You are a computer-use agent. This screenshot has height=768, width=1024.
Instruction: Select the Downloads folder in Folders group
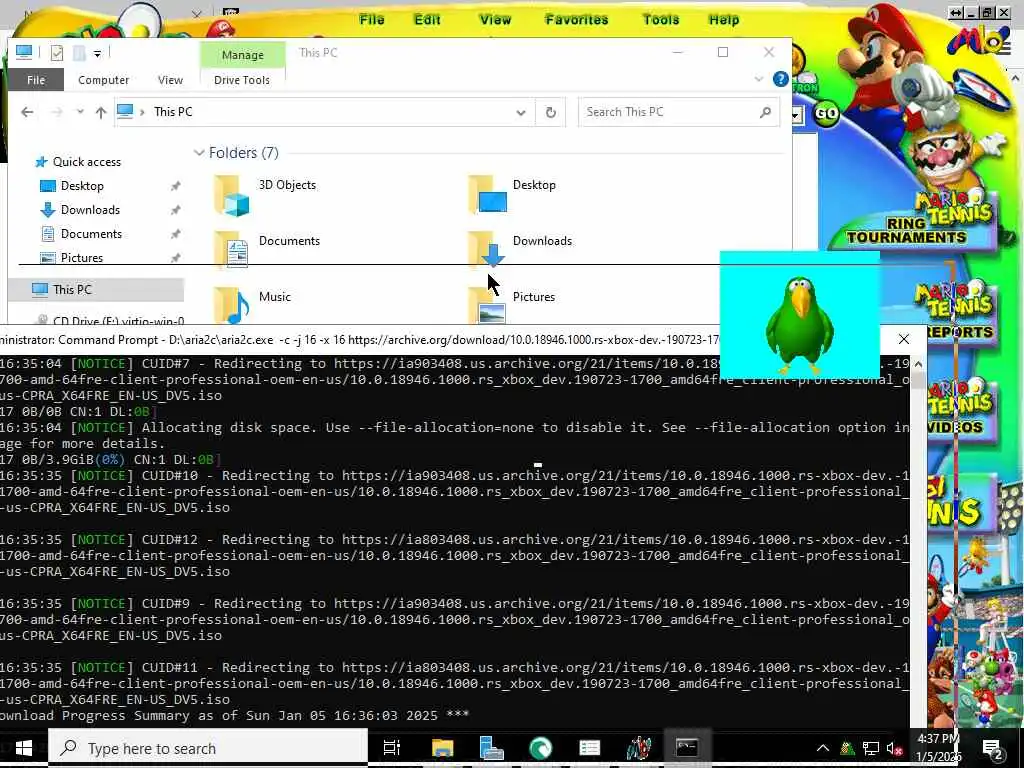pos(520,249)
